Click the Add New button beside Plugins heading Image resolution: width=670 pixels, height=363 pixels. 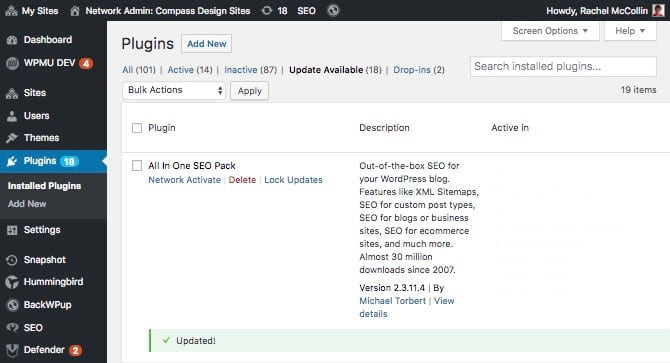click(x=206, y=44)
